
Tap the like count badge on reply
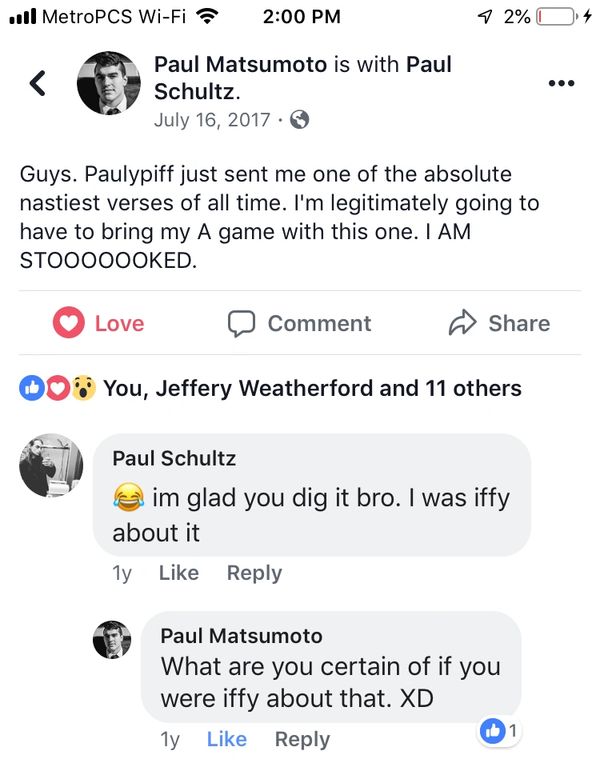coord(500,732)
